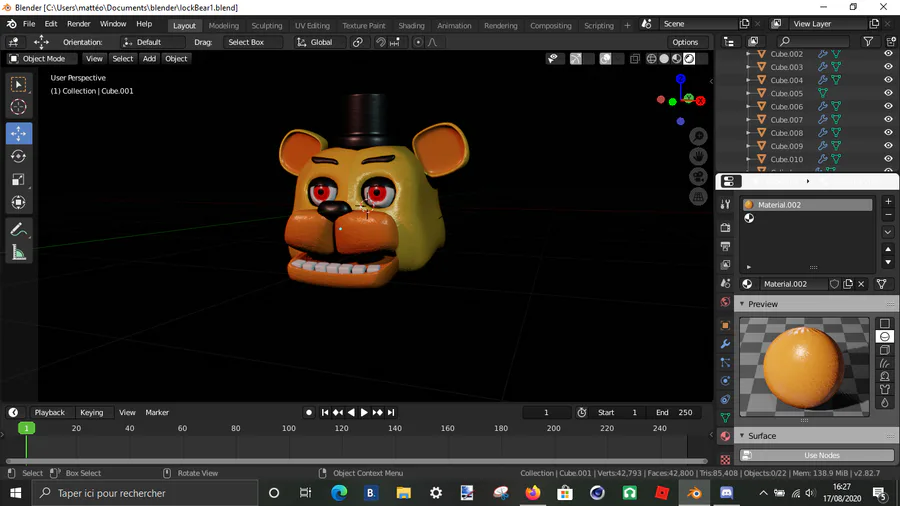900x506 pixels.
Task: Choose sphere preview render type
Action: point(885,337)
